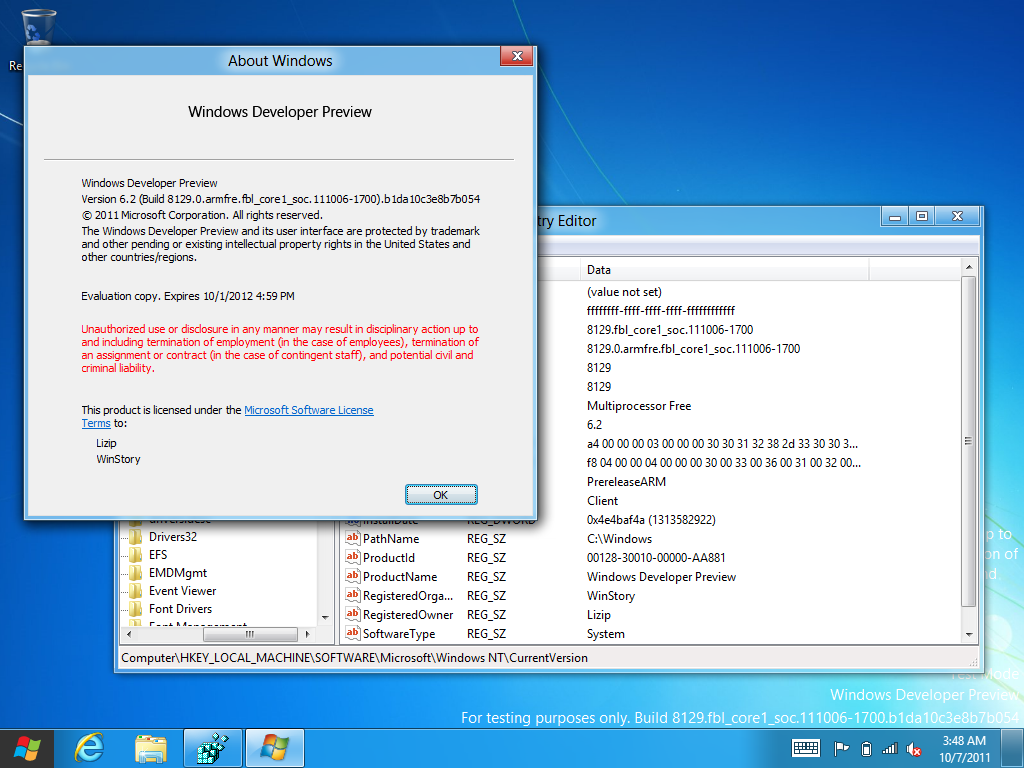Select the Font Drivers folder icon
Viewport: 1024px width, 768px height.
[x=136, y=609]
